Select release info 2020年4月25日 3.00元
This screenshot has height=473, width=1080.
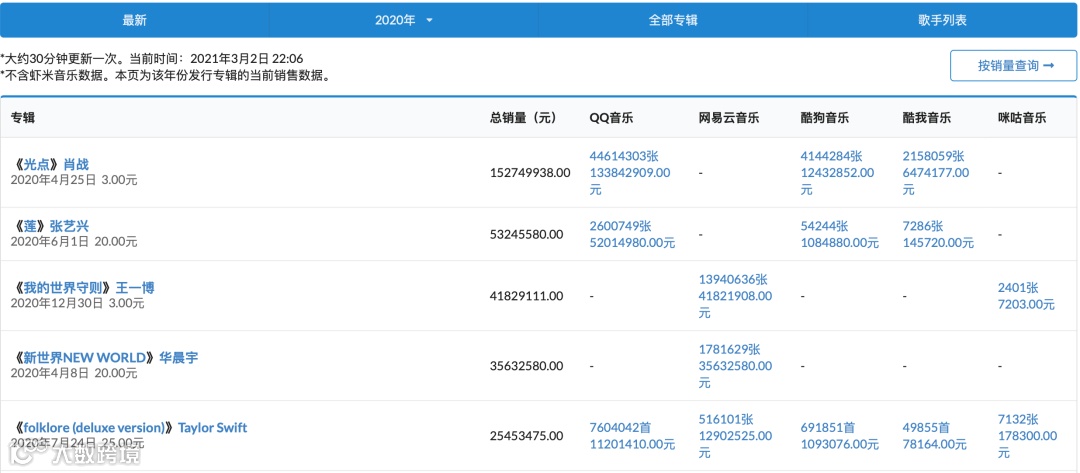coord(74,180)
